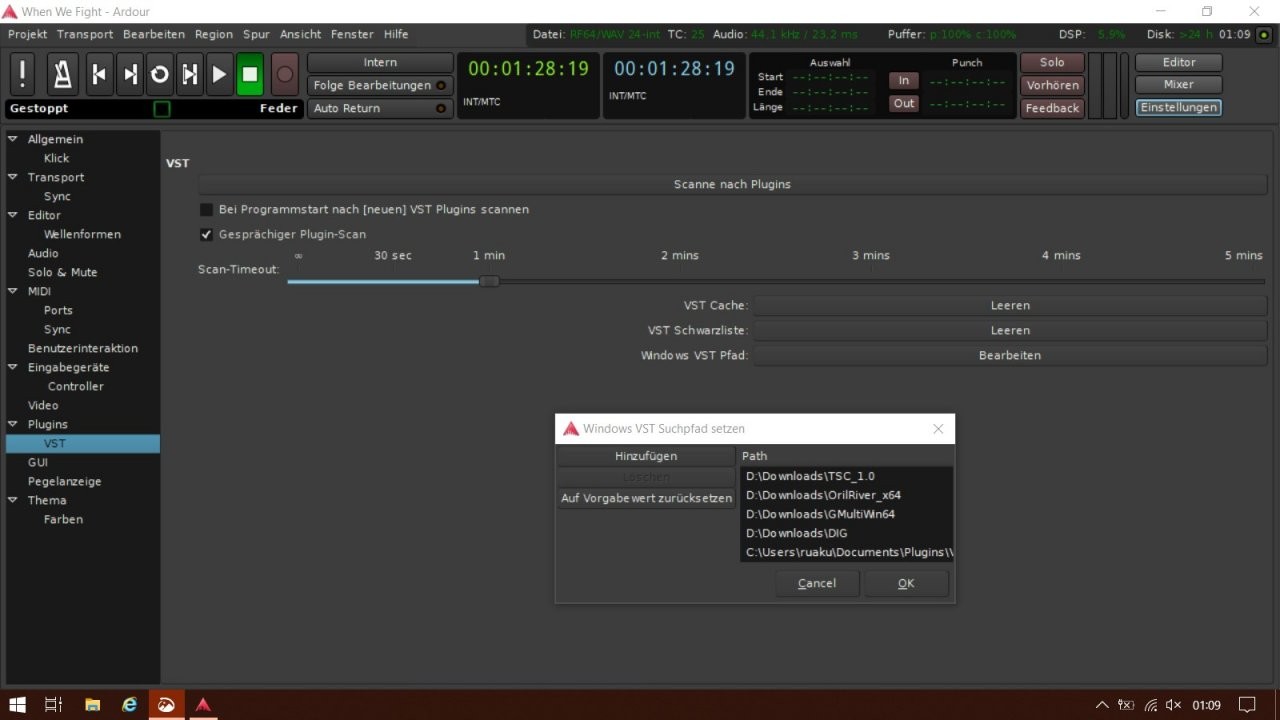Open the Ansicht menu
1280x720 pixels.
coord(301,34)
